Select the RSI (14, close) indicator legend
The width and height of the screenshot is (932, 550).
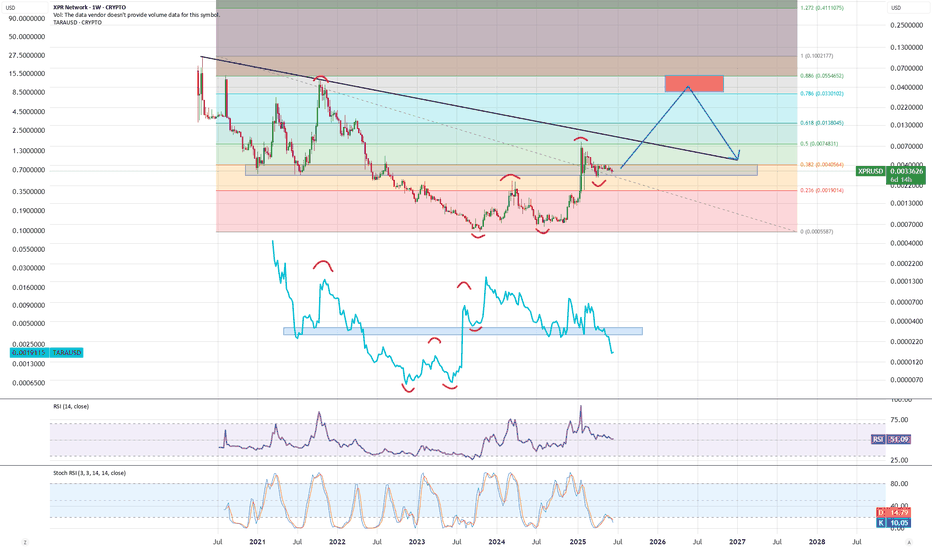click(71, 407)
